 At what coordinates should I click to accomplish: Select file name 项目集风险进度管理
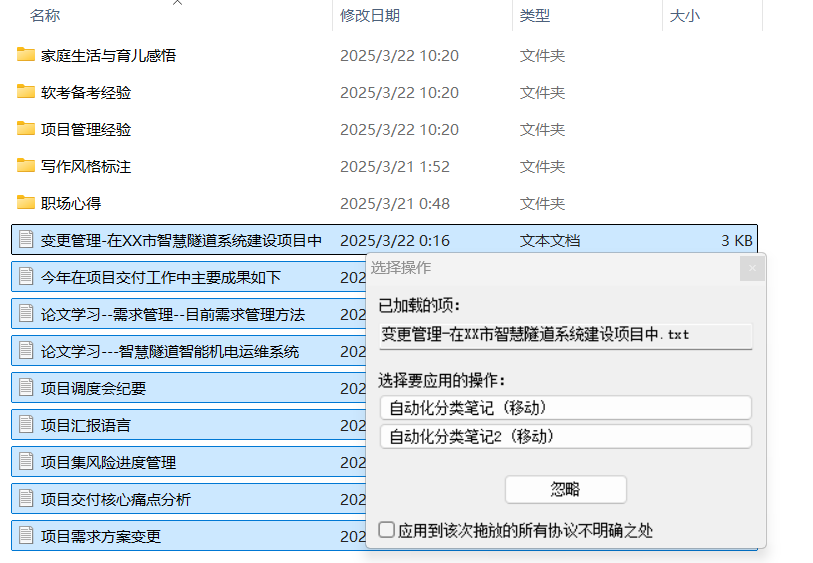click(x=108, y=462)
